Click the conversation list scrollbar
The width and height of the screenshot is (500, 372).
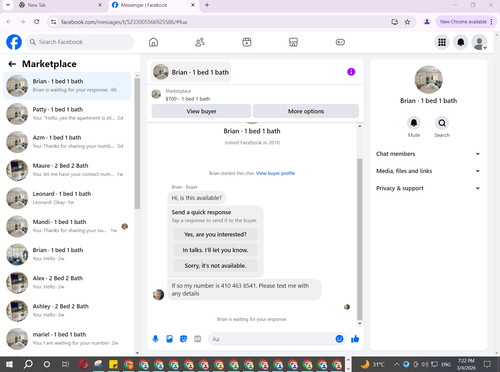[x=137, y=143]
